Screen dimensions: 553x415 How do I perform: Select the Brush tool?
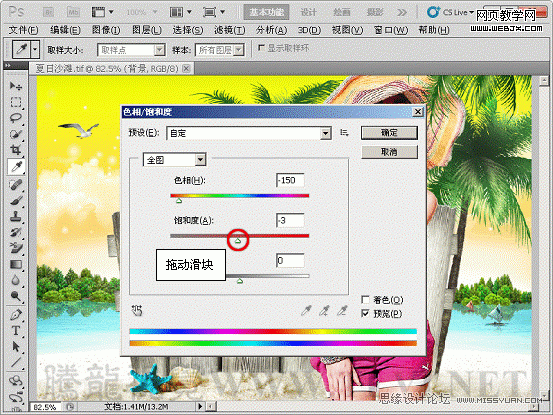[16, 201]
